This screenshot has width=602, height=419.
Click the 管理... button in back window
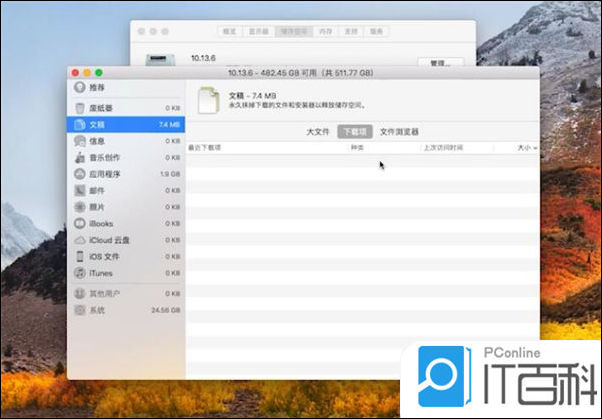click(441, 62)
